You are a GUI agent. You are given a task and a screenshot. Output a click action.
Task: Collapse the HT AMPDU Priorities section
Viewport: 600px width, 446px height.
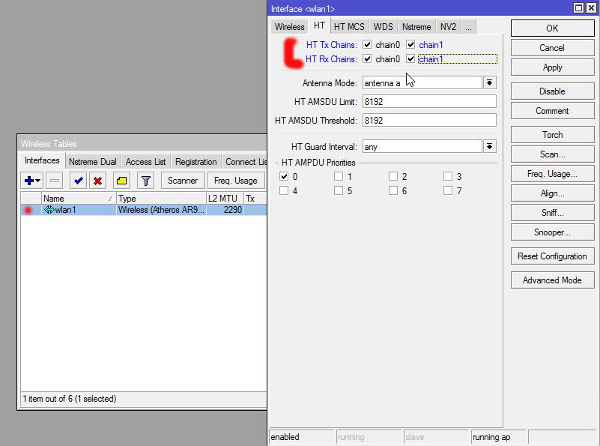277,163
